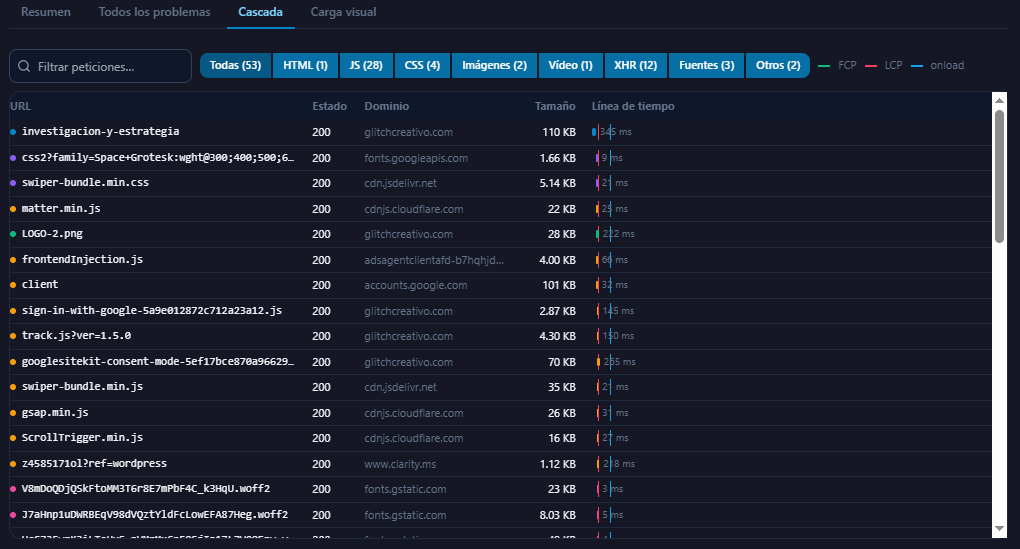Filter requests by JS (28)
The width and height of the screenshot is (1020, 549).
pyautogui.click(x=366, y=66)
